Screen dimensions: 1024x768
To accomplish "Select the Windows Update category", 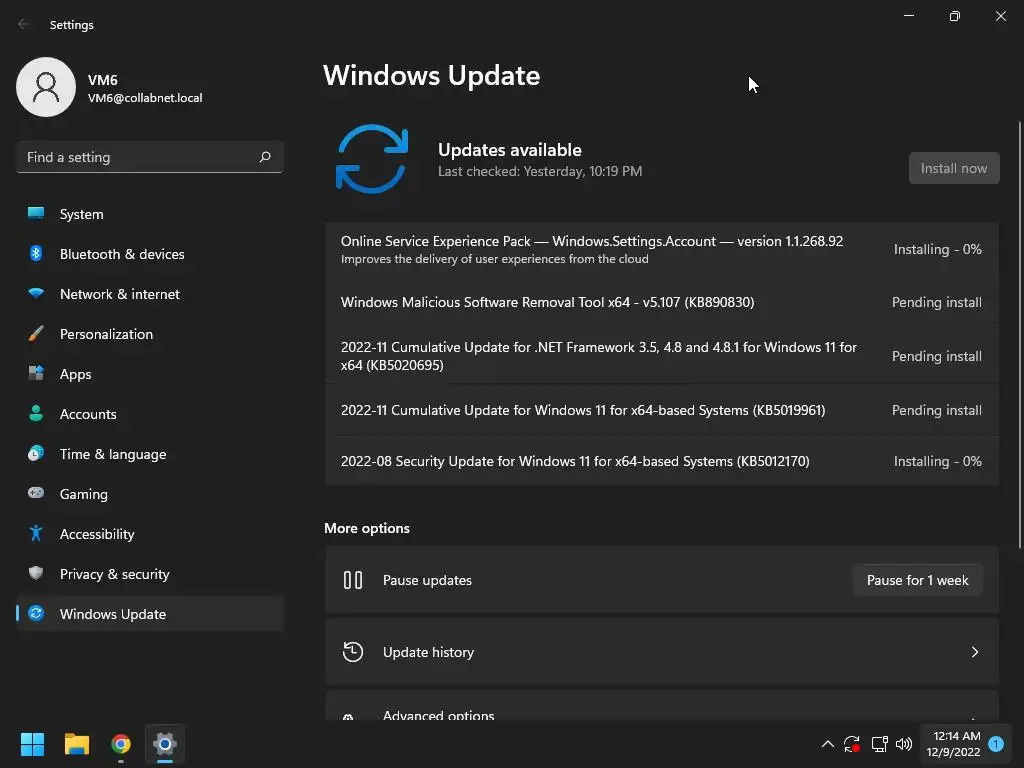I will [x=150, y=613].
